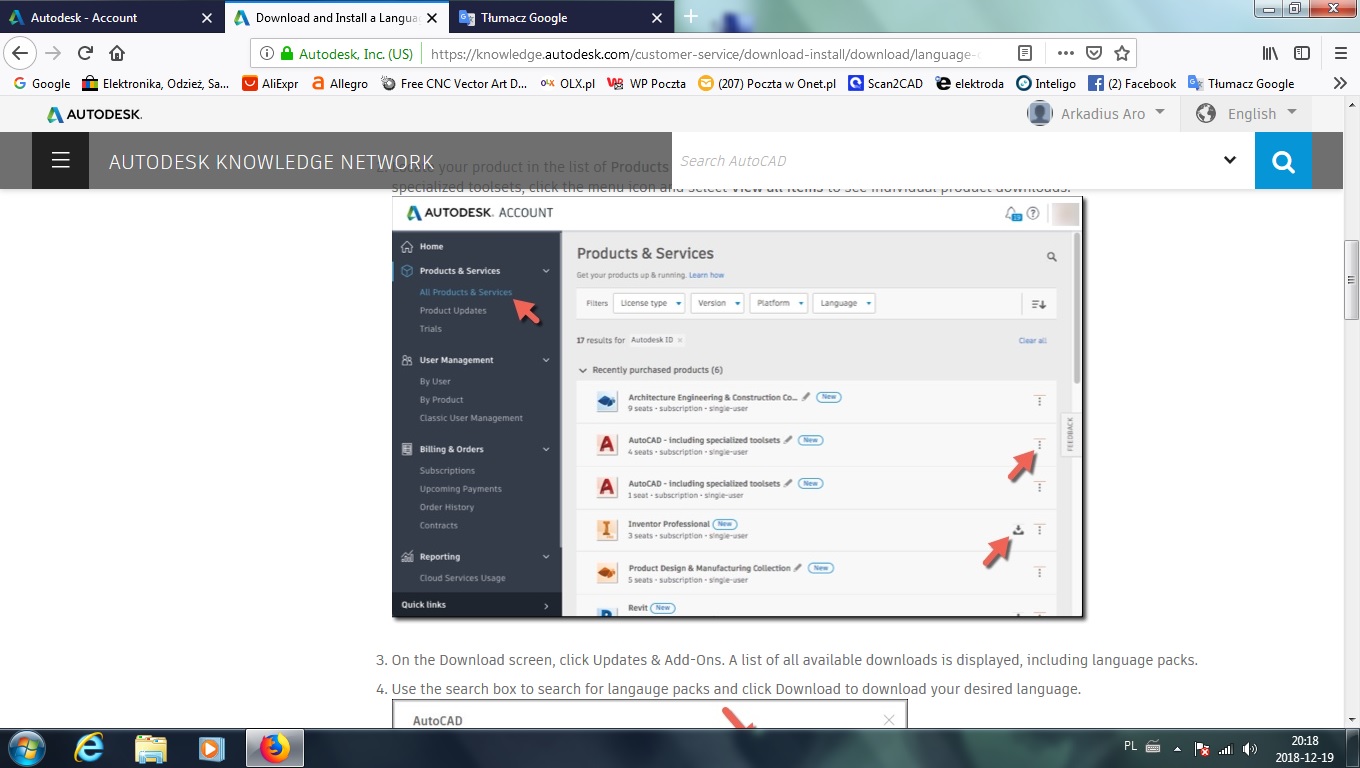Click the blue search magnifier button
This screenshot has width=1360, height=768.
tap(1283, 160)
